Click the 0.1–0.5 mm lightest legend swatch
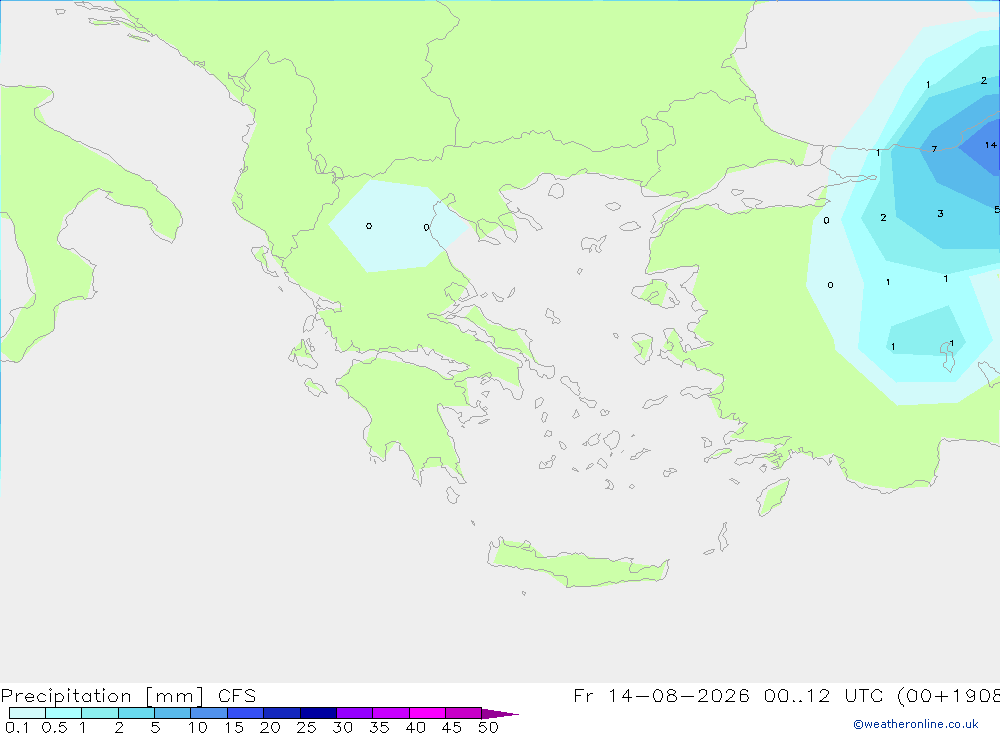Viewport: 1000px width, 733px height. (x=27, y=713)
